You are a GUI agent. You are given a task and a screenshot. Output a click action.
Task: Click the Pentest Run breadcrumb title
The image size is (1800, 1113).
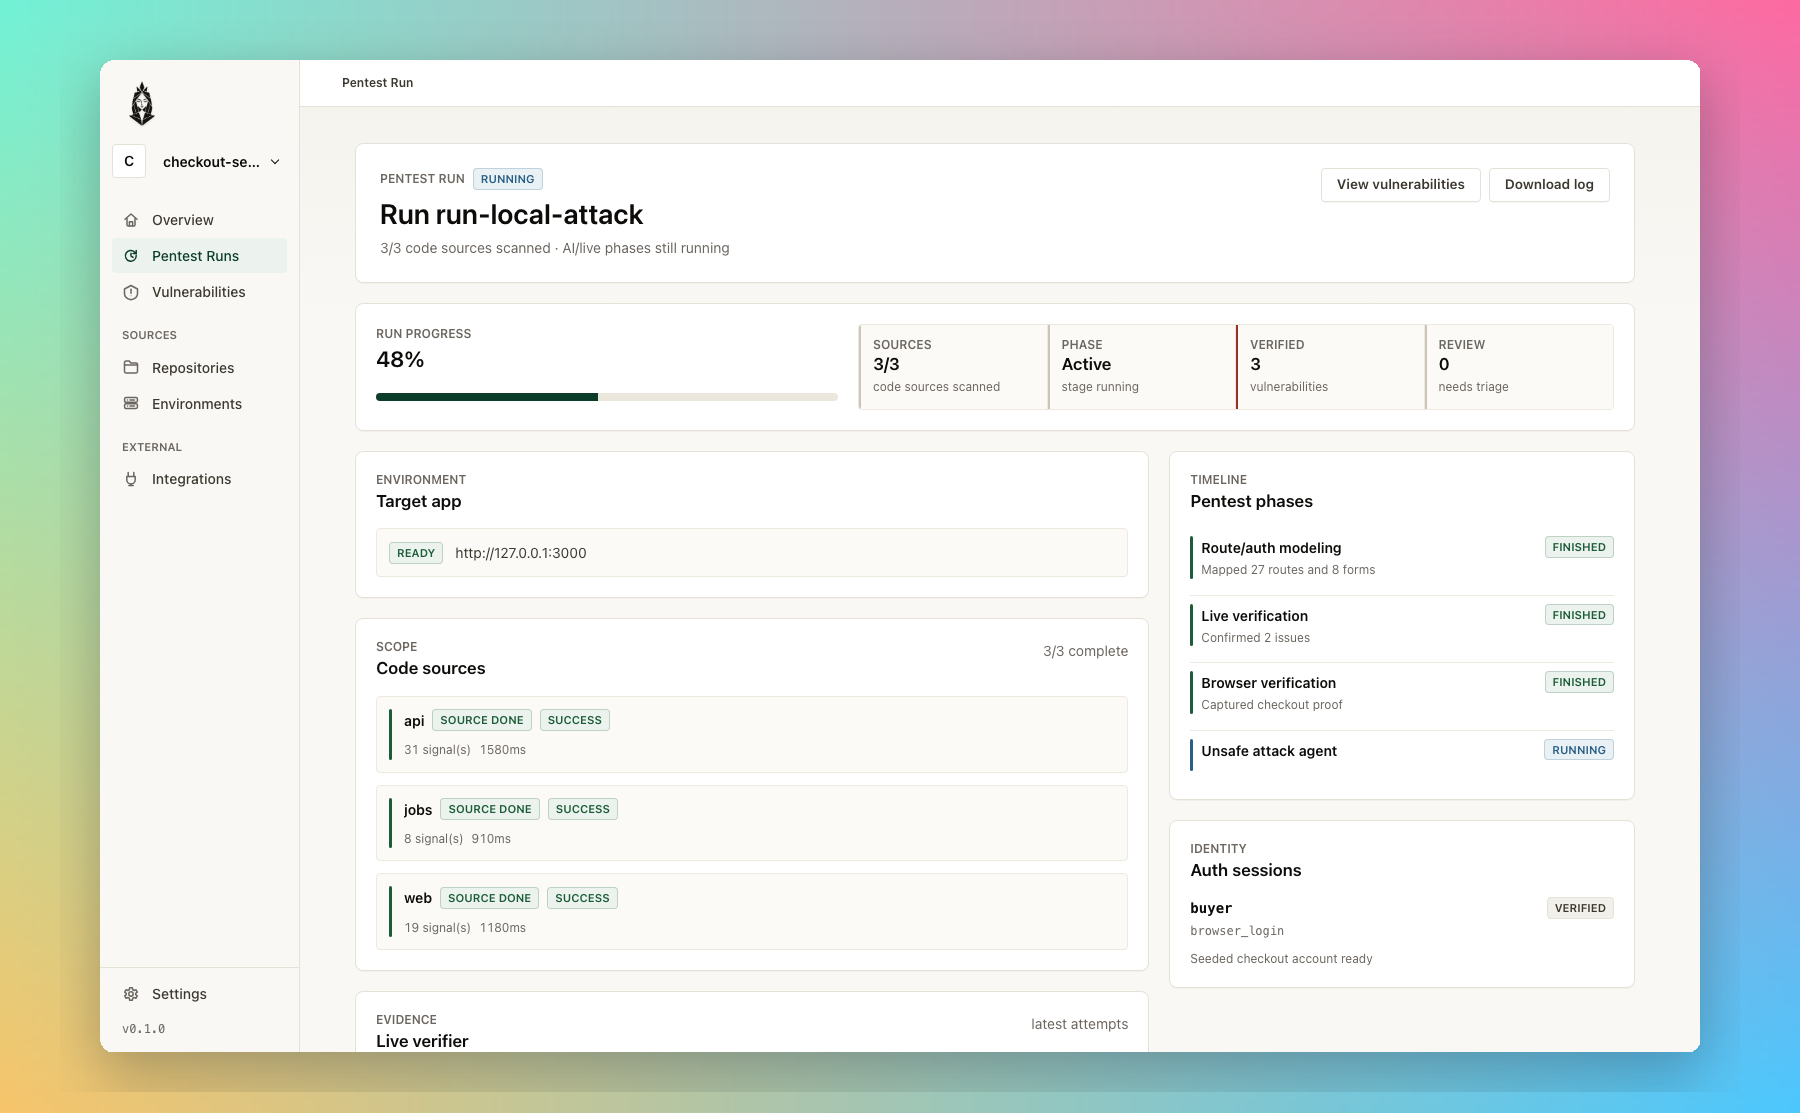pos(377,83)
